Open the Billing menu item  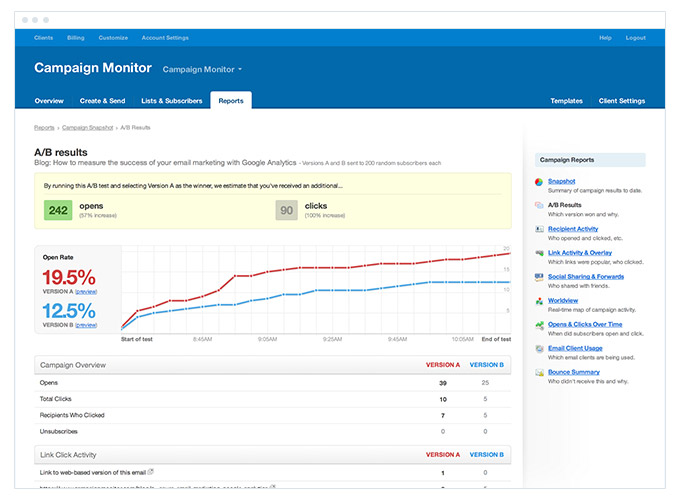75,38
